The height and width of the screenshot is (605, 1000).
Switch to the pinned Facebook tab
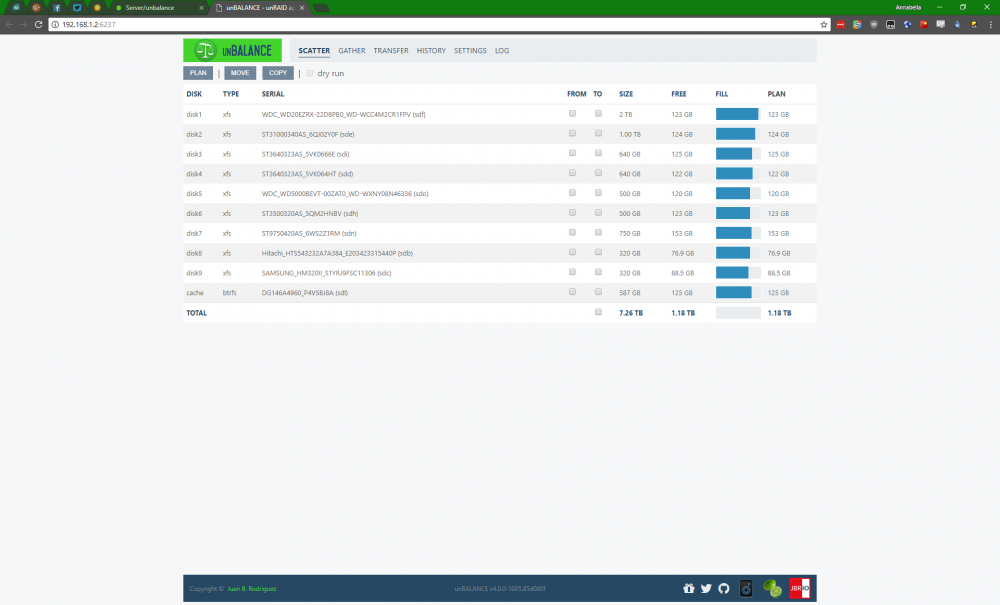tap(56, 8)
